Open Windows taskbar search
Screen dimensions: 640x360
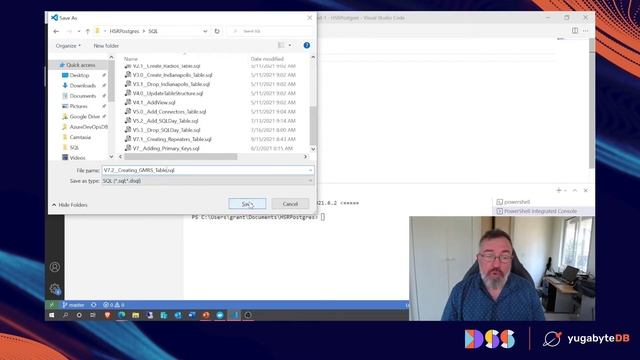(65, 315)
